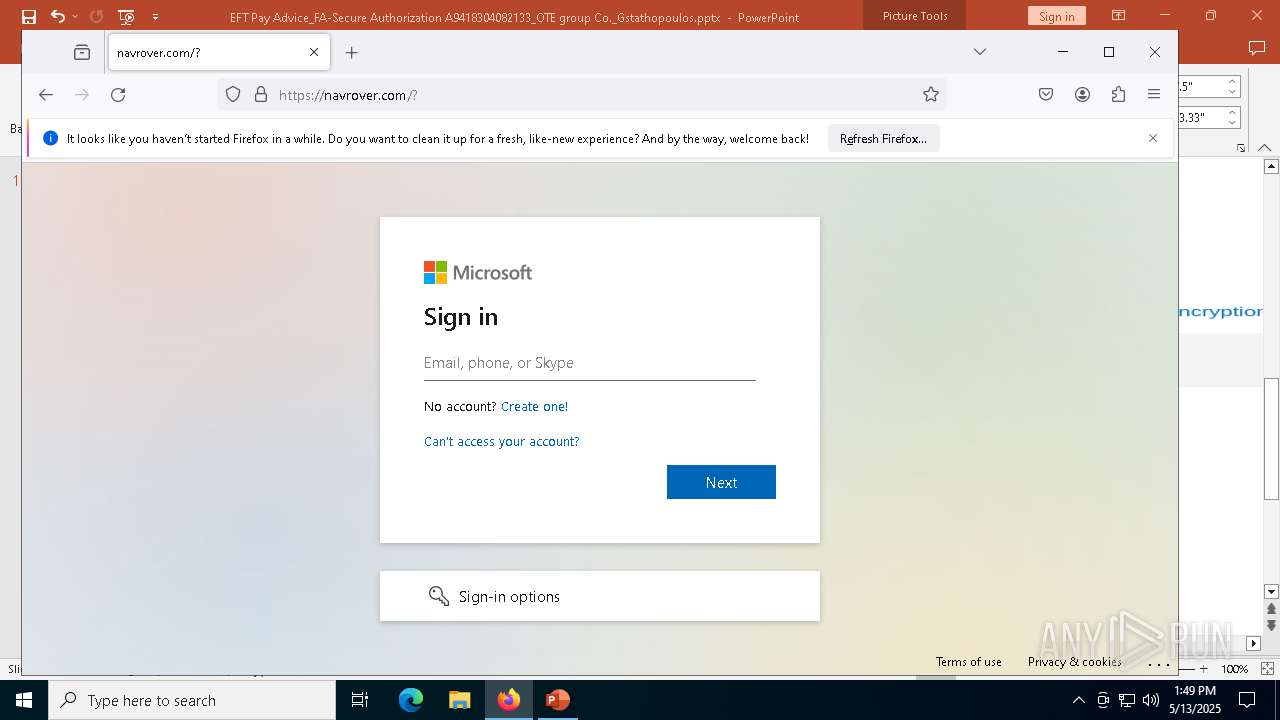Go back in Firefox
This screenshot has width=1280, height=720.
(x=46, y=94)
